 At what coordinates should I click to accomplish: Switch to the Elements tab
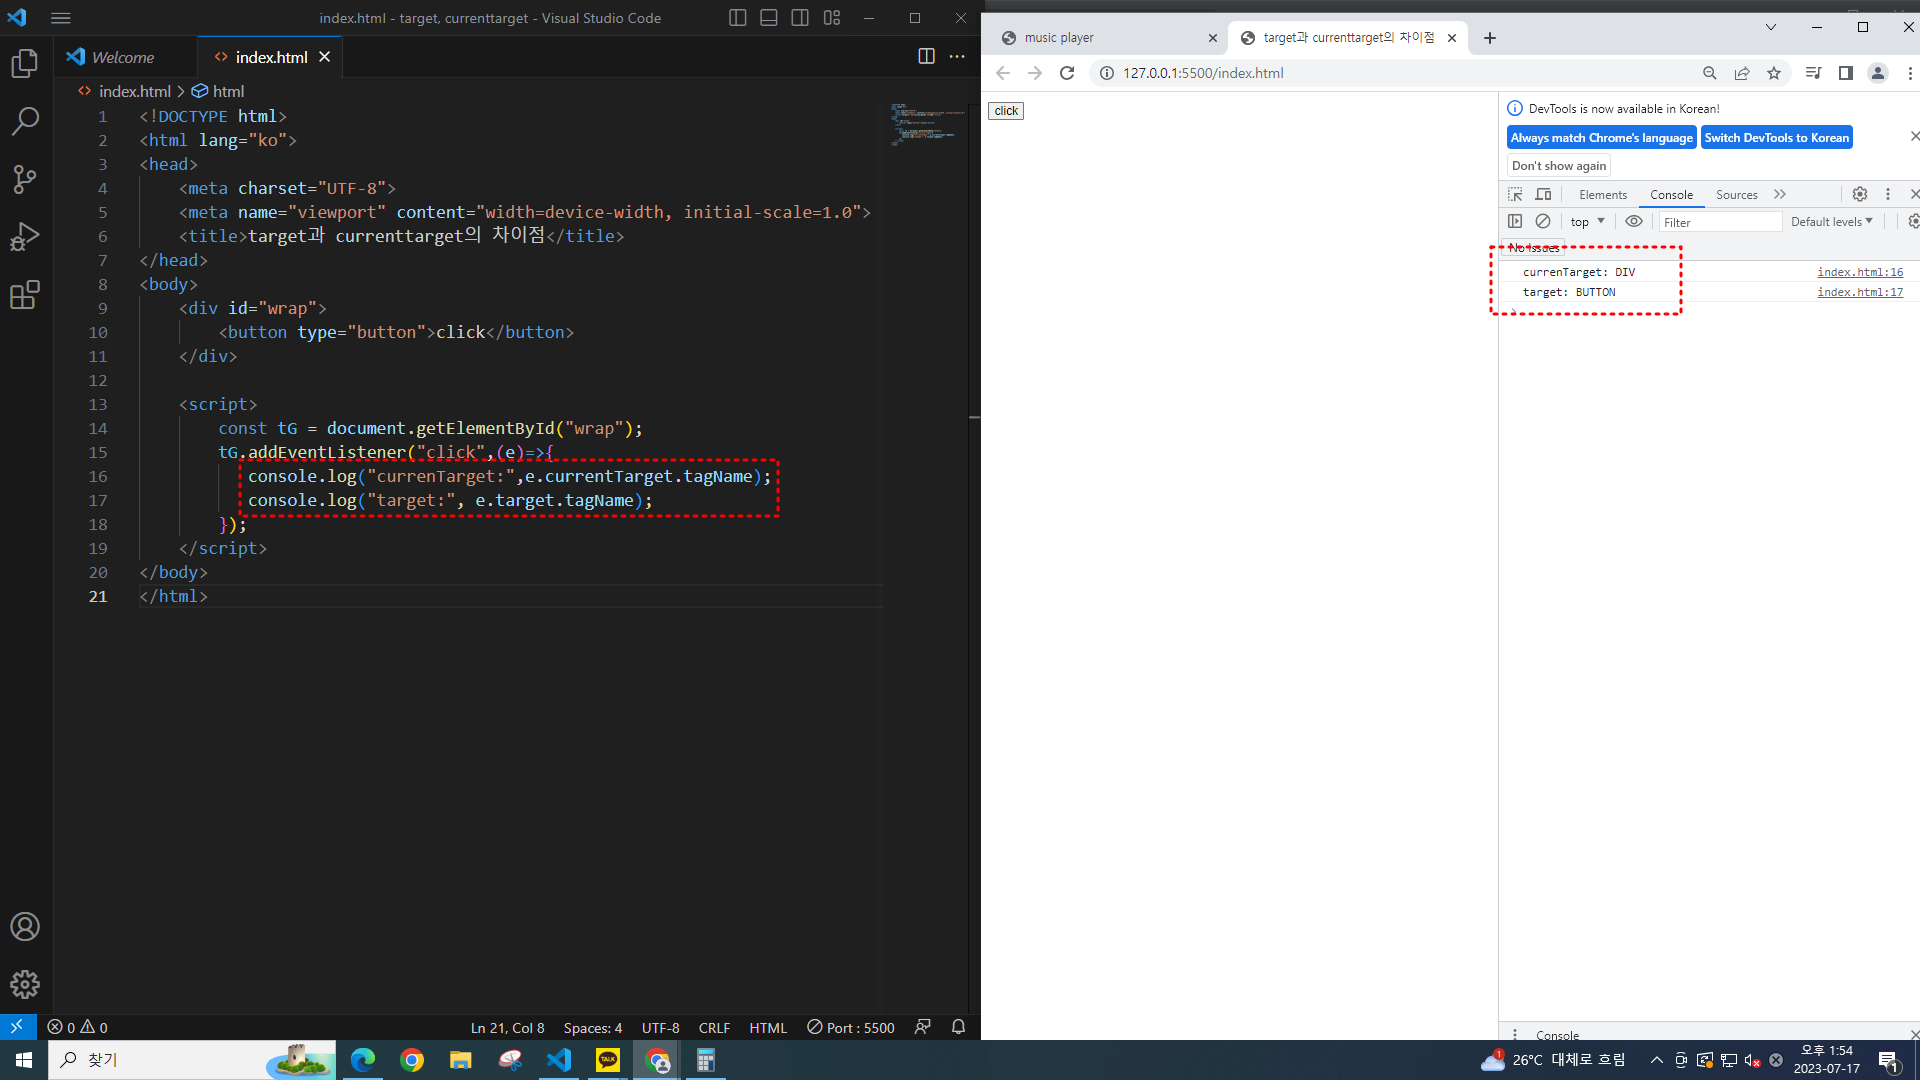(x=1603, y=195)
